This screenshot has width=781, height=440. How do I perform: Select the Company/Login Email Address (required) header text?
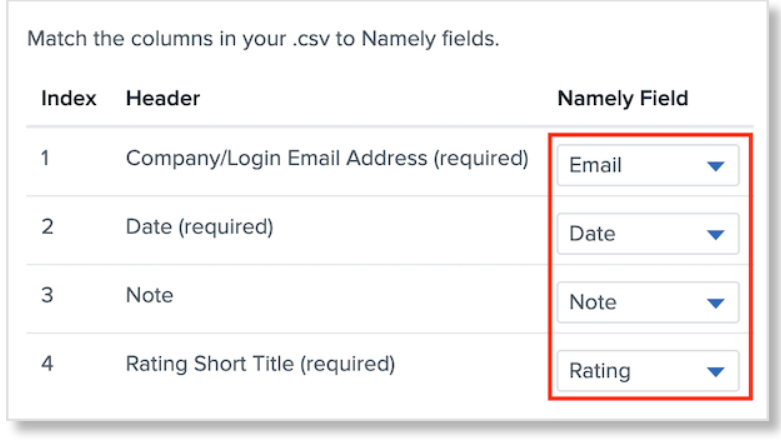(x=327, y=158)
